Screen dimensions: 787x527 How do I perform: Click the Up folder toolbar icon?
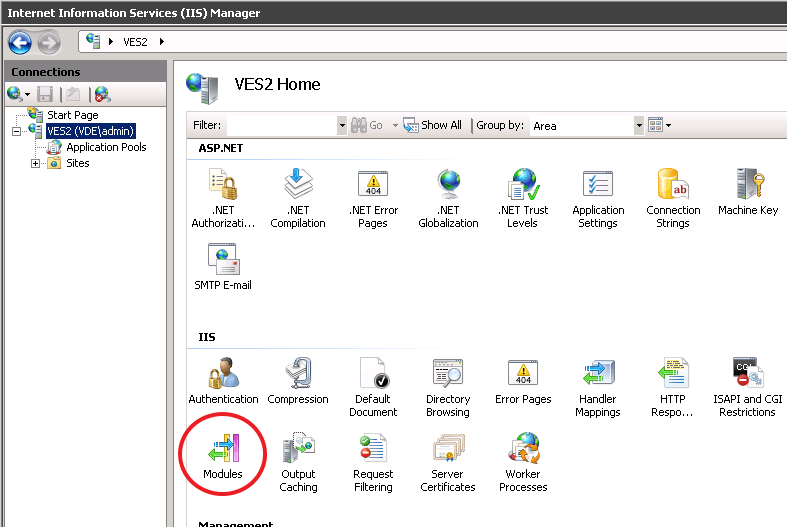coord(73,94)
